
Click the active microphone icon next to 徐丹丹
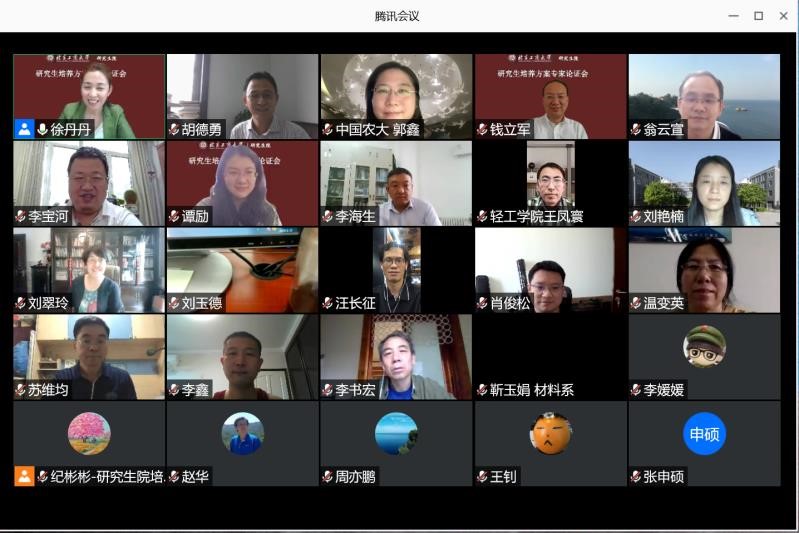43,129
